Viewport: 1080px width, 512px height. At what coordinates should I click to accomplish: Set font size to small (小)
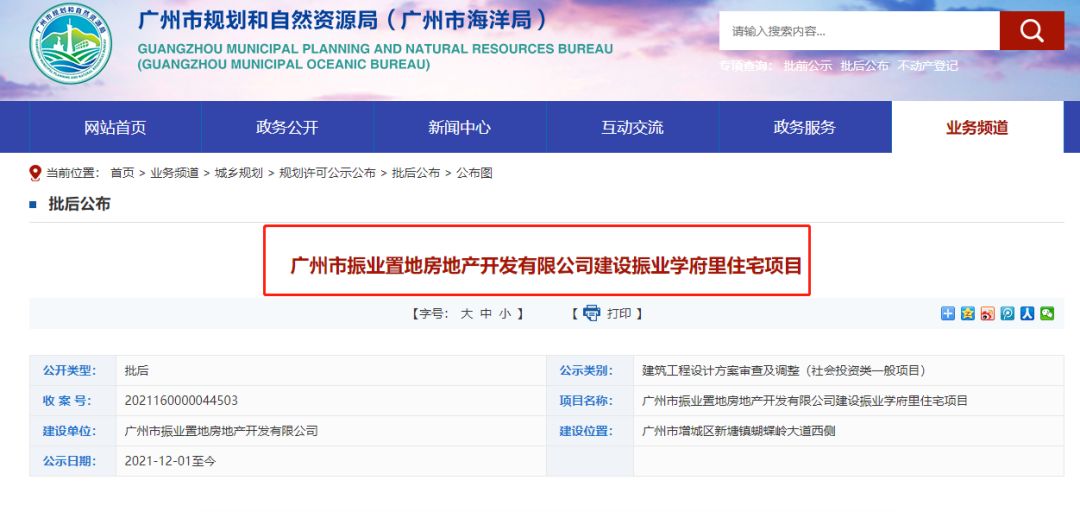pos(505,313)
